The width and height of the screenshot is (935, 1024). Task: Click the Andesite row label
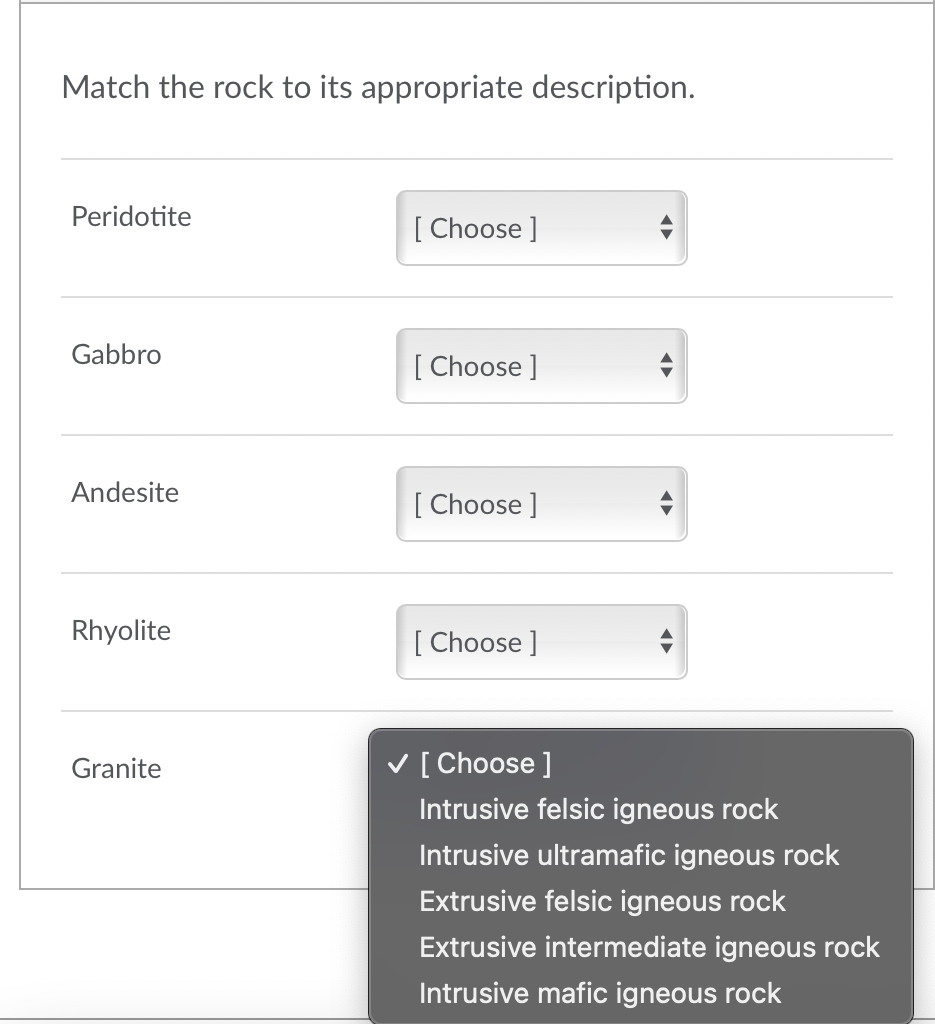(125, 492)
